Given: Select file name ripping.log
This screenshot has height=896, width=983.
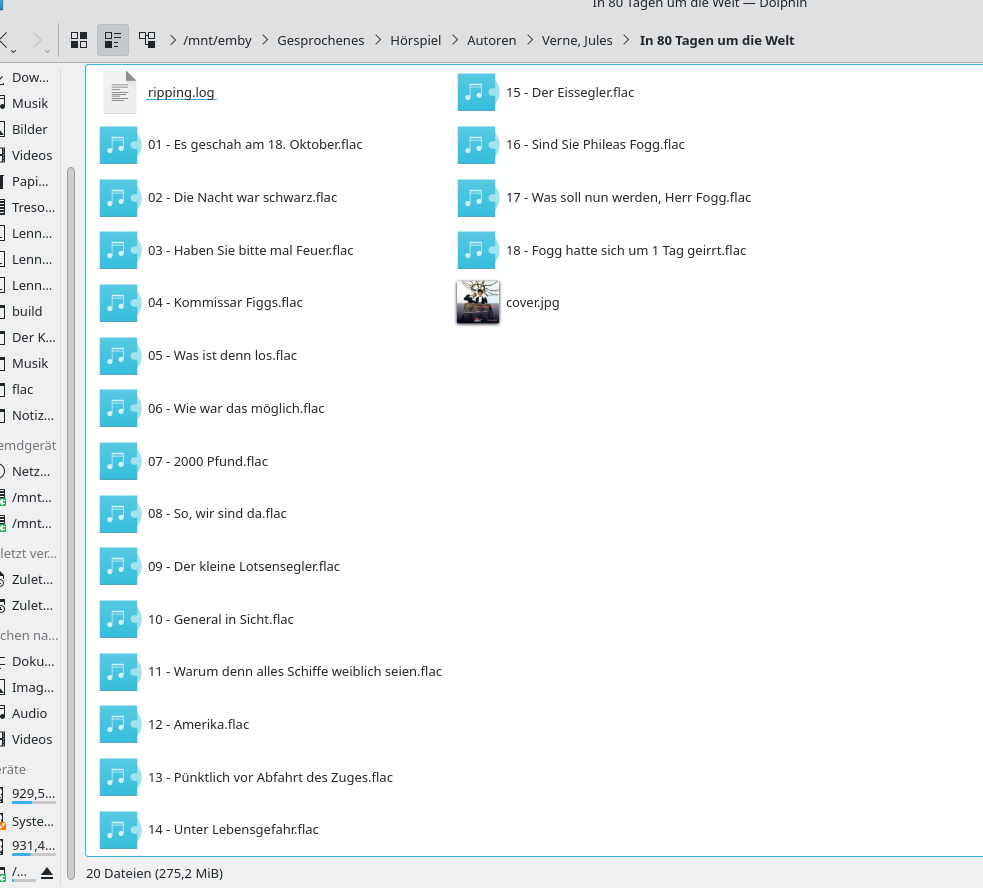Looking at the screenshot, I should pos(181,92).
